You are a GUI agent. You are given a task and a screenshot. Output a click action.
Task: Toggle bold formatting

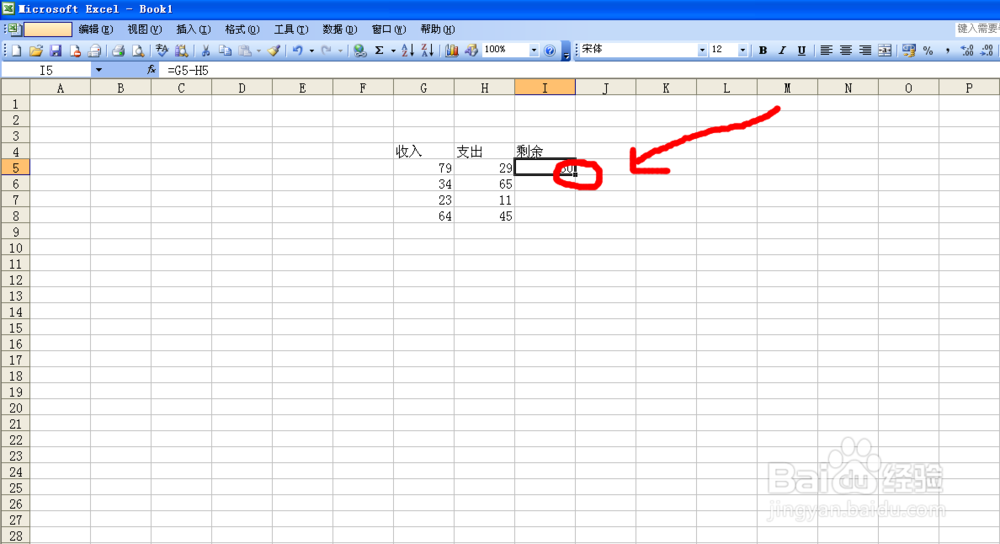click(x=763, y=50)
